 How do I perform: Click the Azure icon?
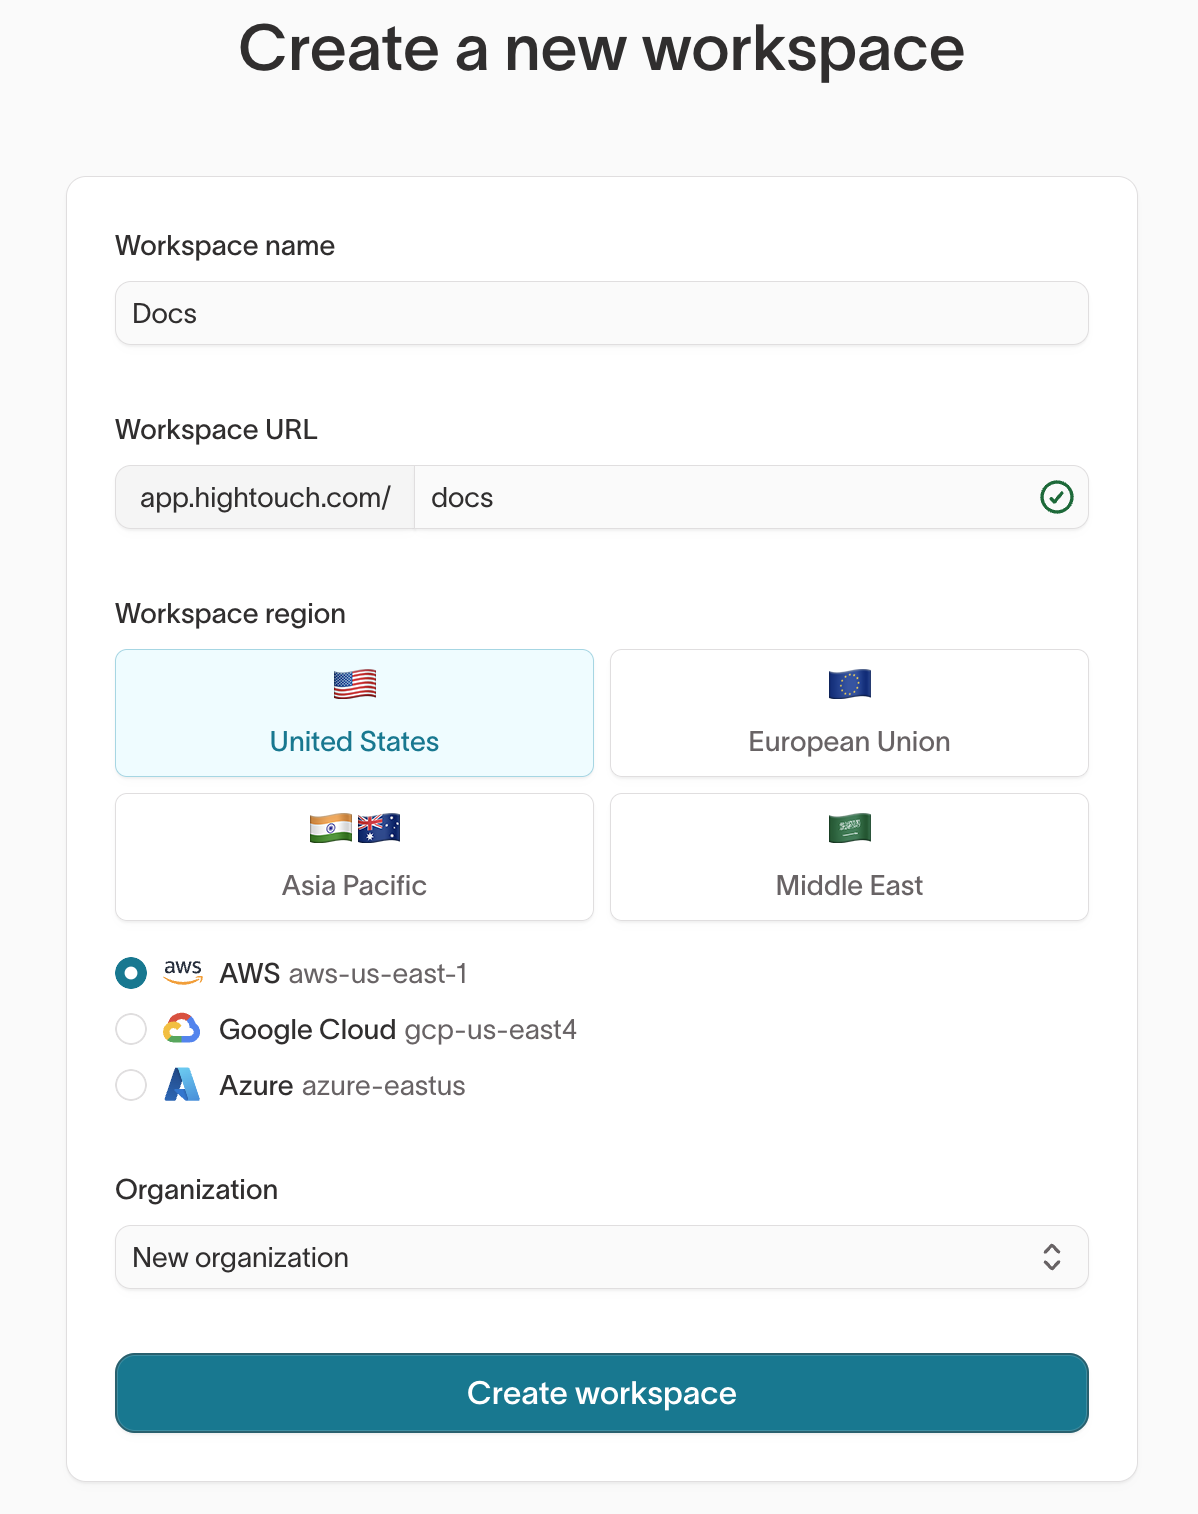[183, 1085]
